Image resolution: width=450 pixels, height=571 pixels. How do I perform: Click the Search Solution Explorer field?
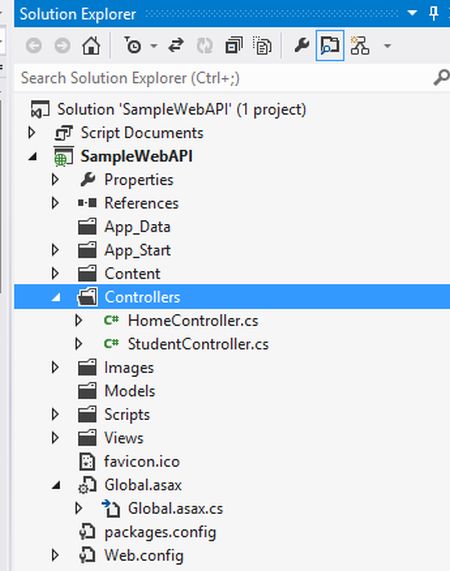224,78
